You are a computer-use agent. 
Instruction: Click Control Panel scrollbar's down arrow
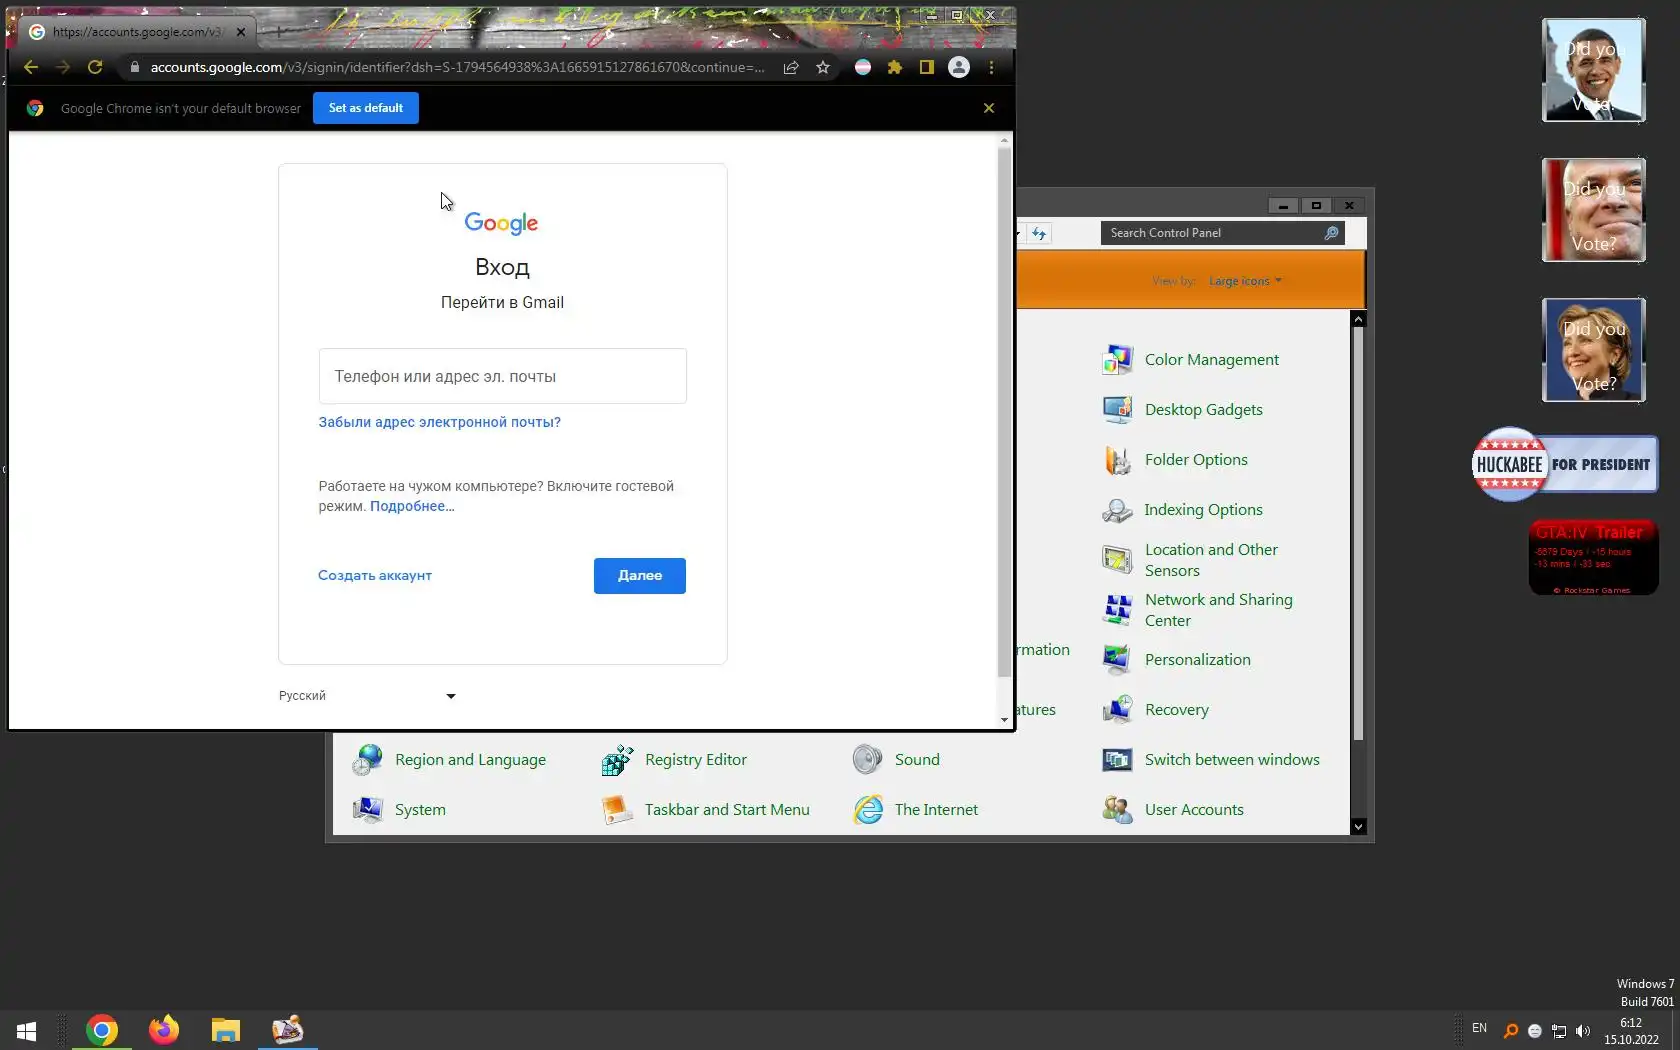point(1358,827)
